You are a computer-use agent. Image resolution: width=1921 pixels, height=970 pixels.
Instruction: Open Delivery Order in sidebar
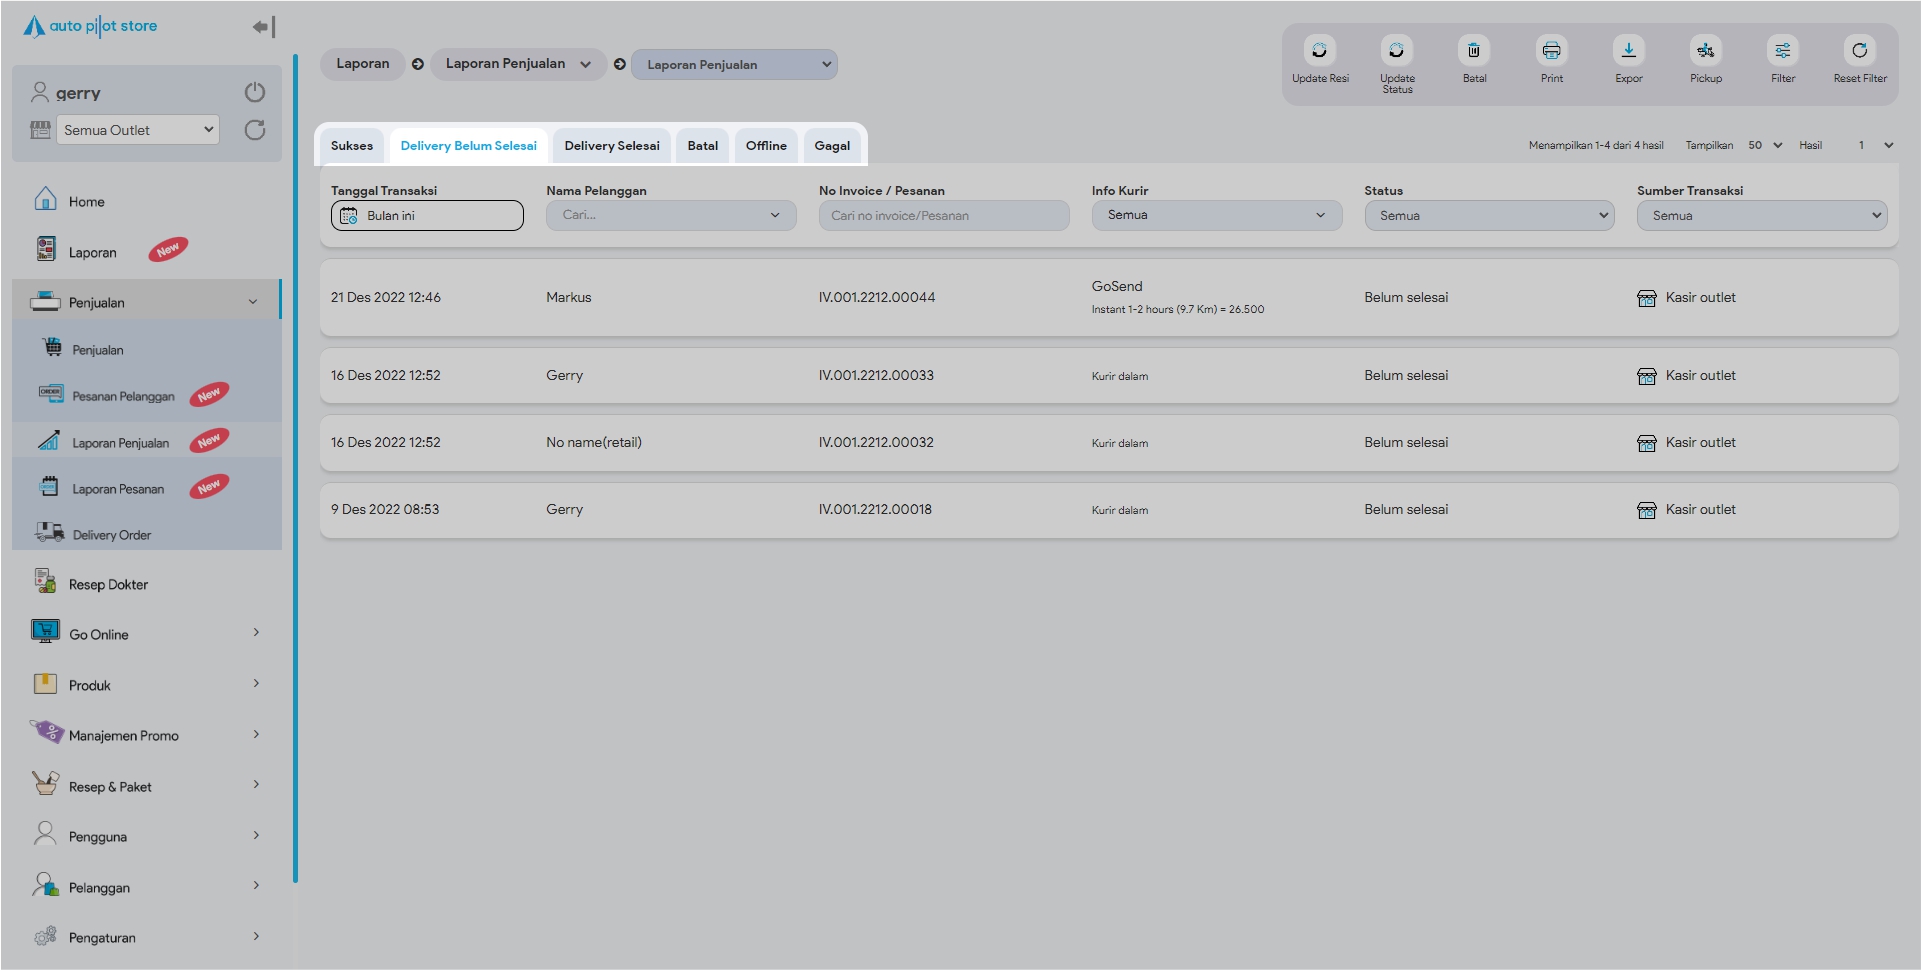[x=111, y=535]
